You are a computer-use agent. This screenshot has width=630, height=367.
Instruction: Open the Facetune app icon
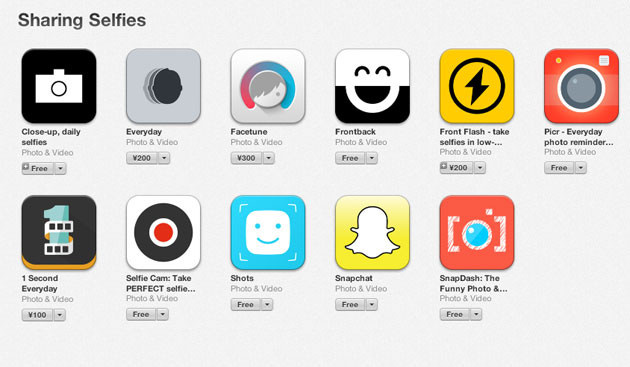(268, 86)
